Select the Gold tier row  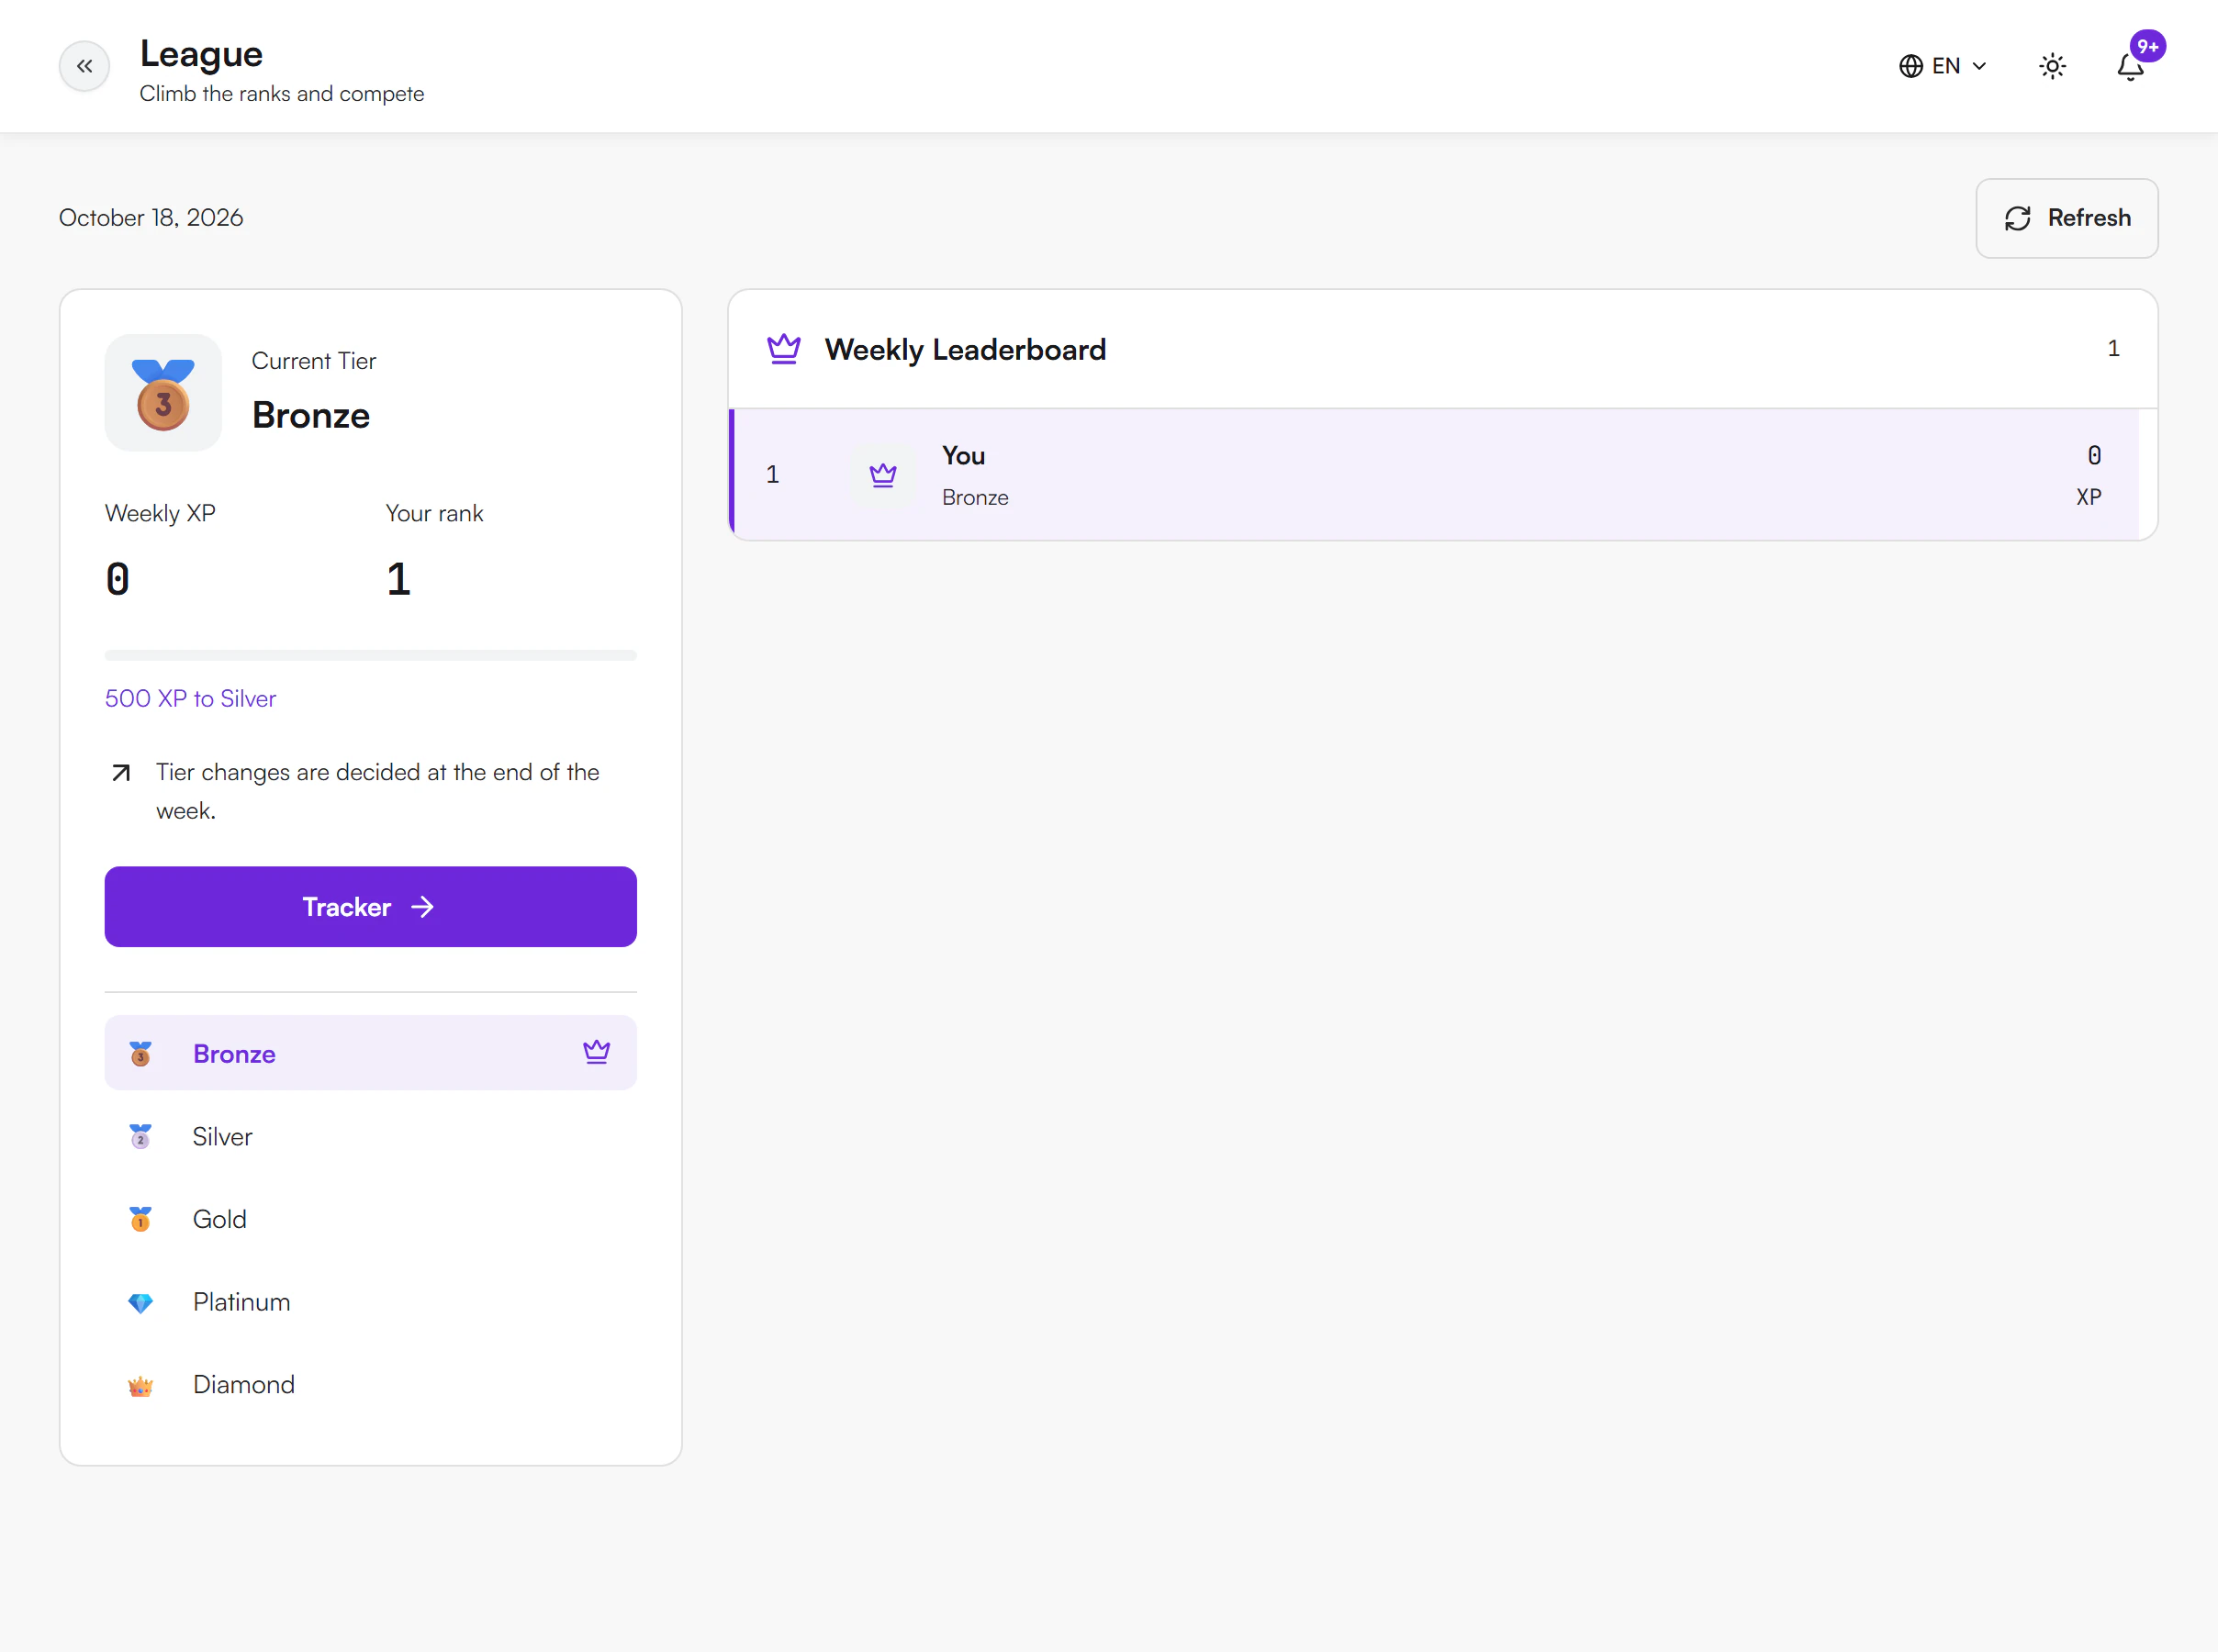370,1218
